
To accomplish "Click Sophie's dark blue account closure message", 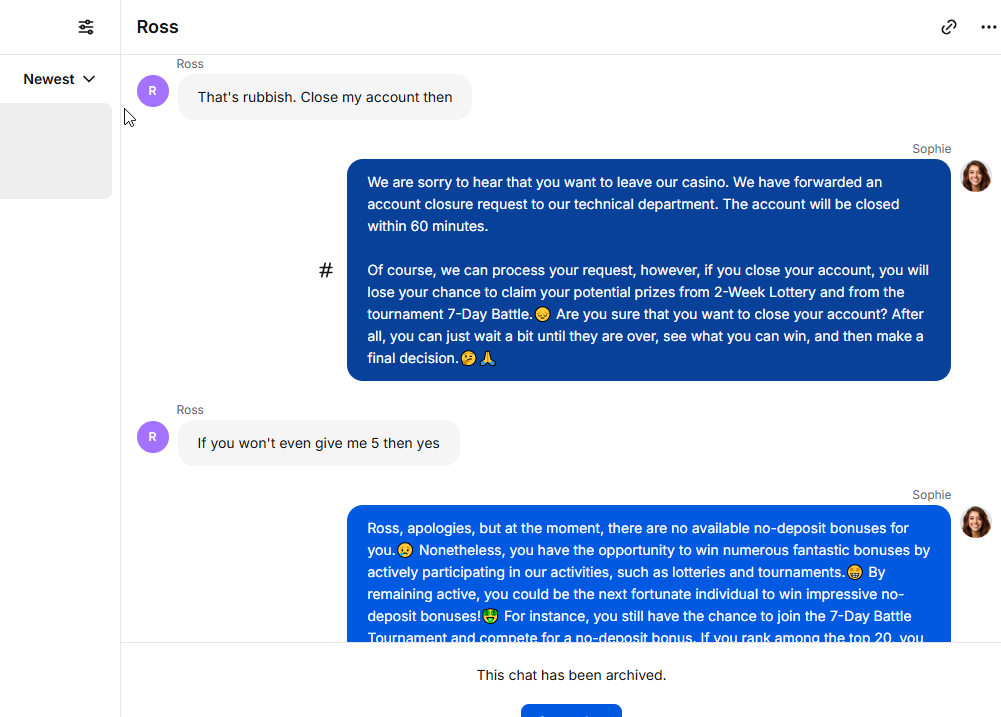I will [648, 270].
